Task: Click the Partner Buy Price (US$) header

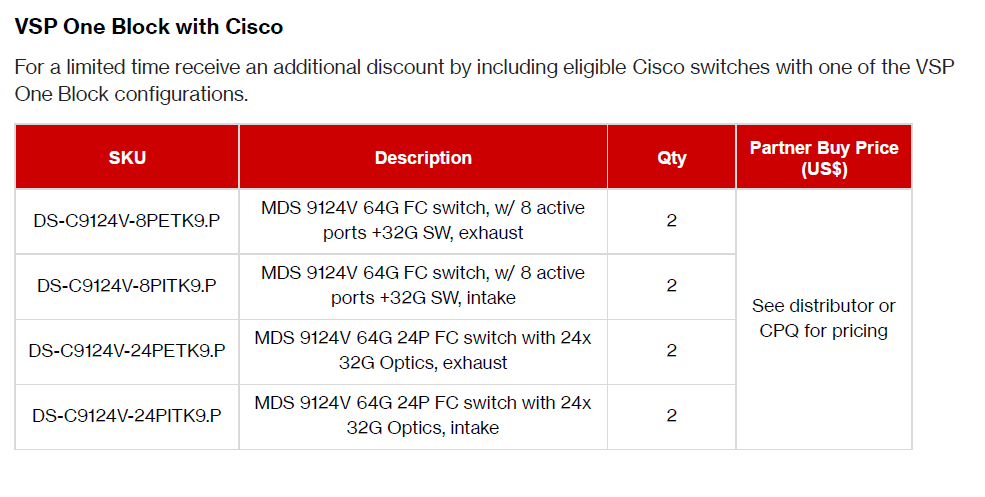Action: [823, 158]
